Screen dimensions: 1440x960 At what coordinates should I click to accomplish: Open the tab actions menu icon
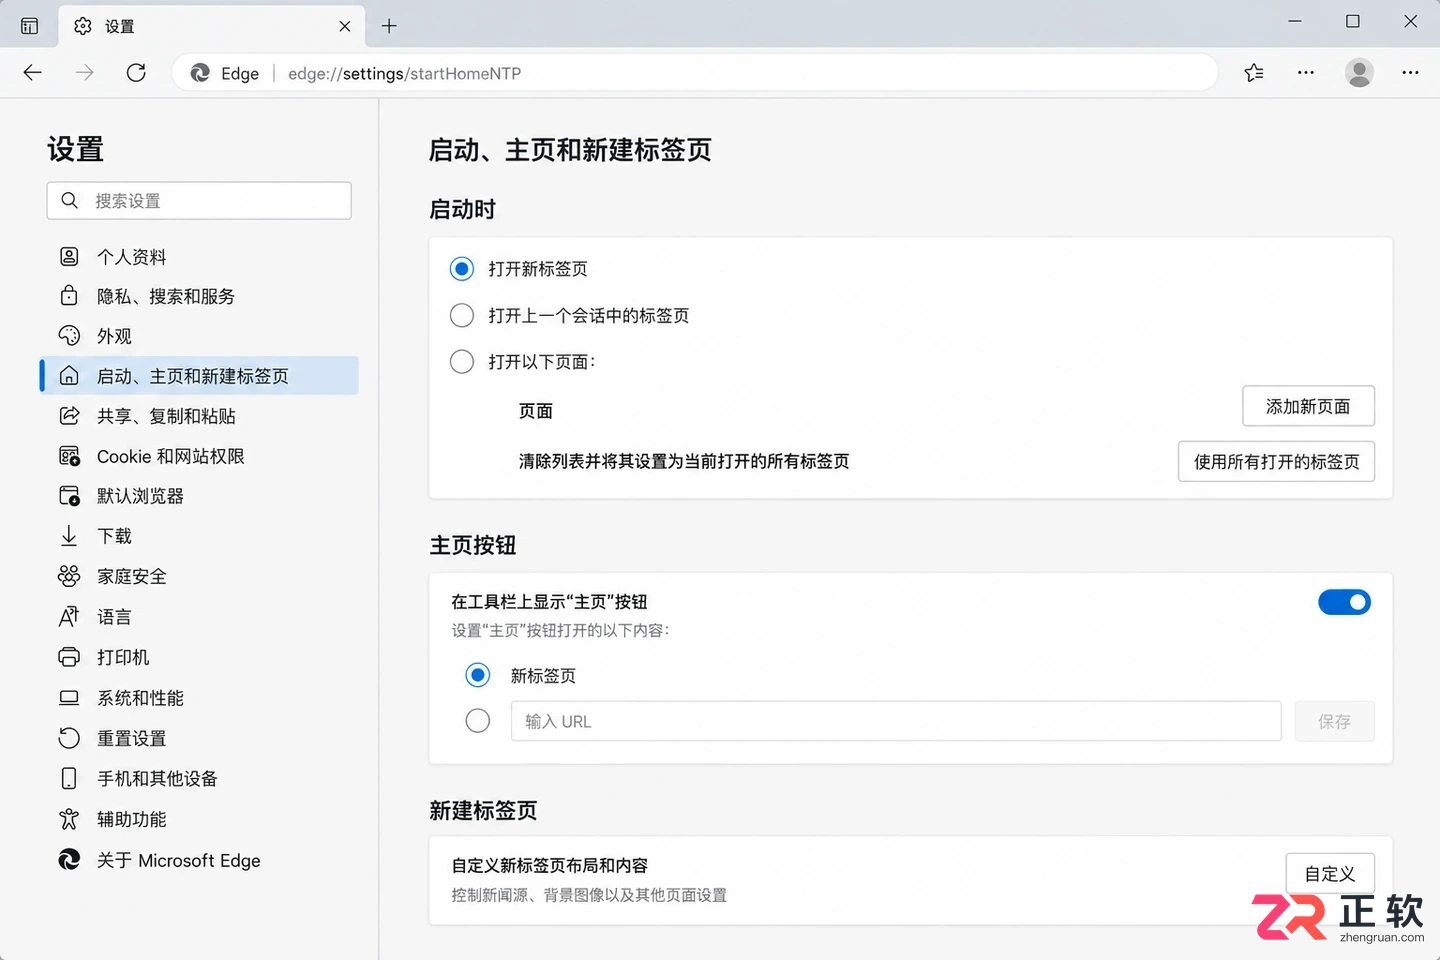click(30, 26)
